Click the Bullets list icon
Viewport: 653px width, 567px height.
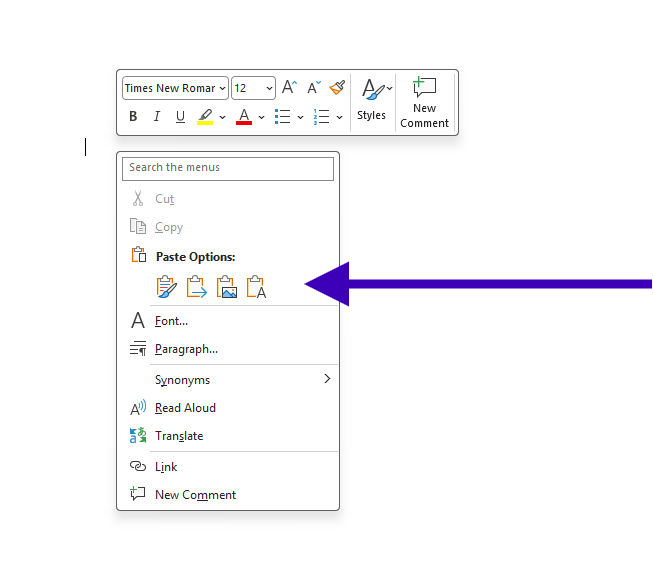[x=282, y=116]
